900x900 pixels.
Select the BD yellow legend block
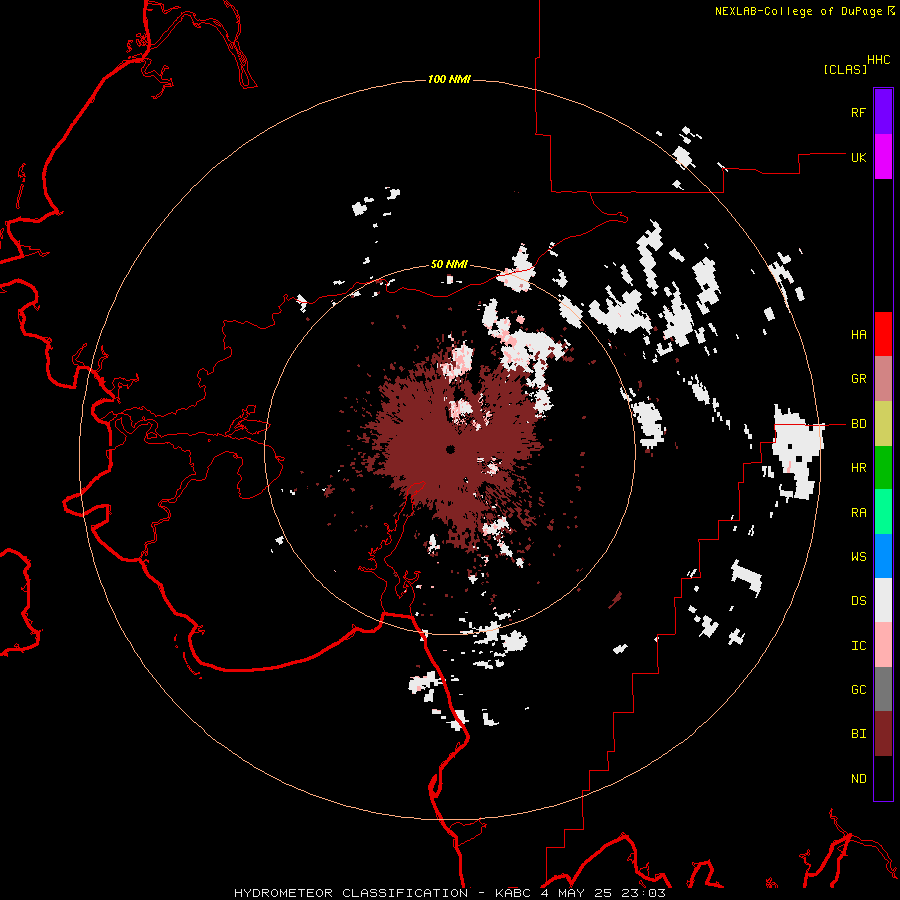[x=883, y=424]
